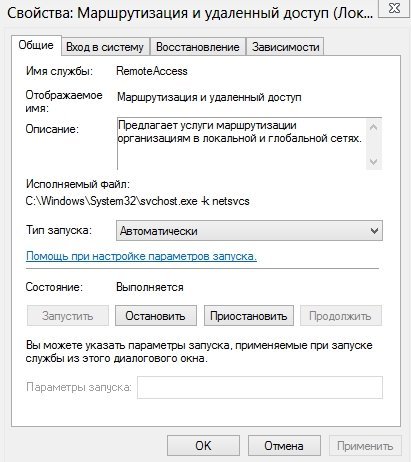Close the properties dialog window
The width and height of the screenshot is (411, 462).
(394, 8)
